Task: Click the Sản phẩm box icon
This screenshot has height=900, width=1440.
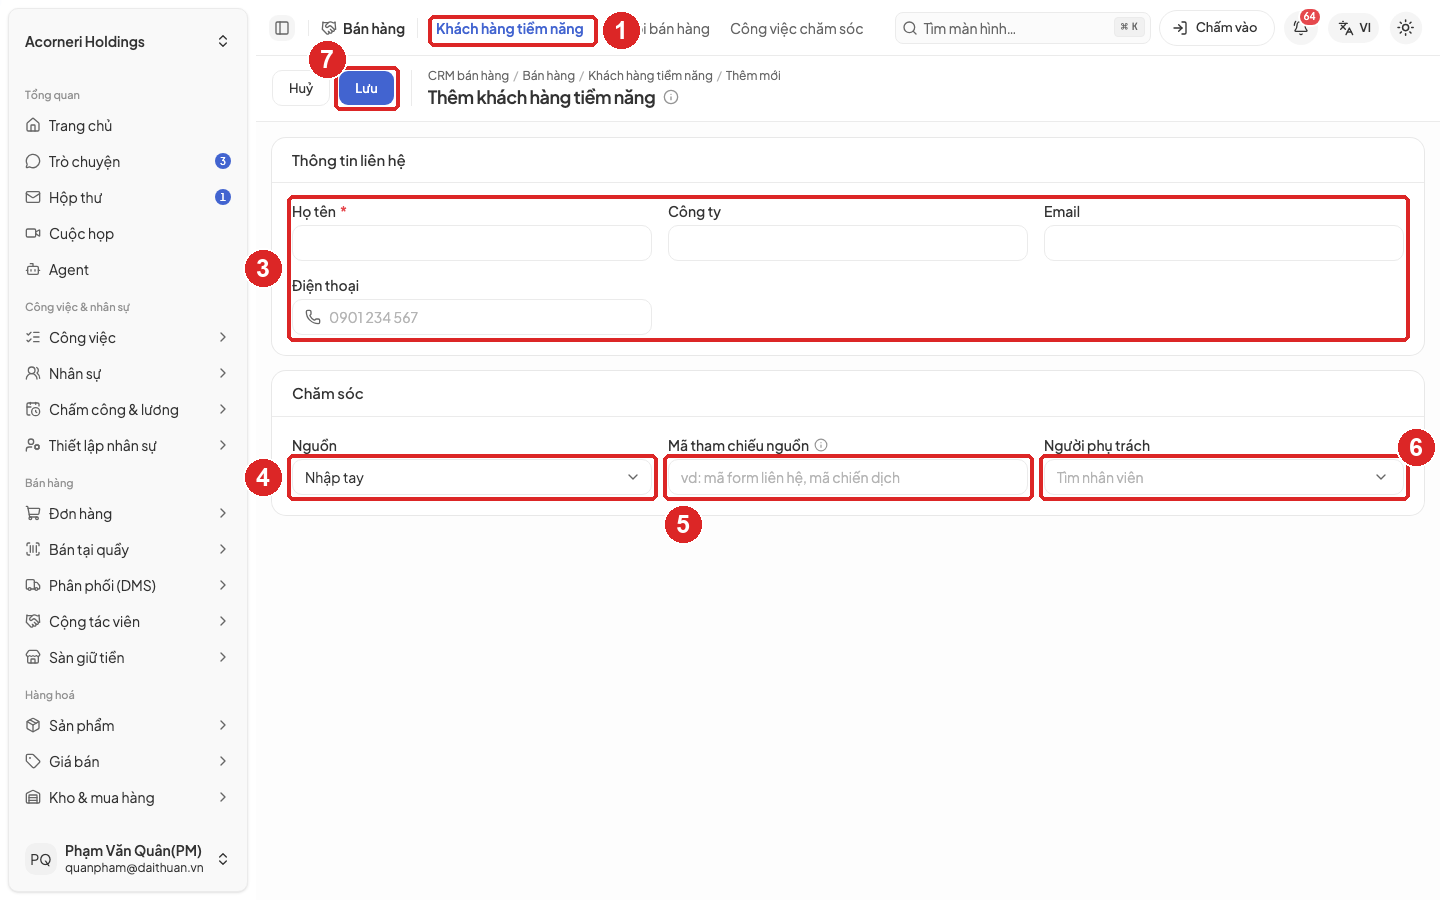Action: coord(33,725)
